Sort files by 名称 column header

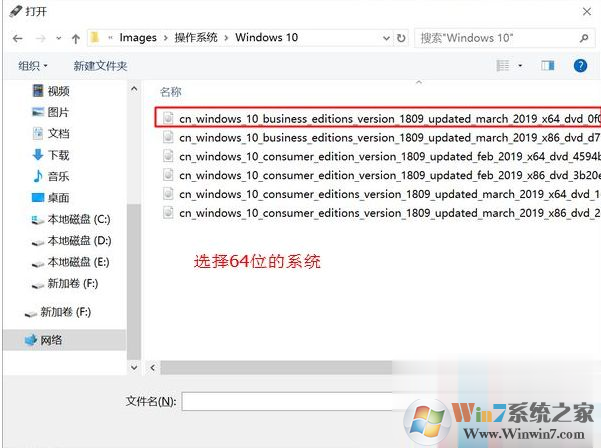[x=171, y=92]
